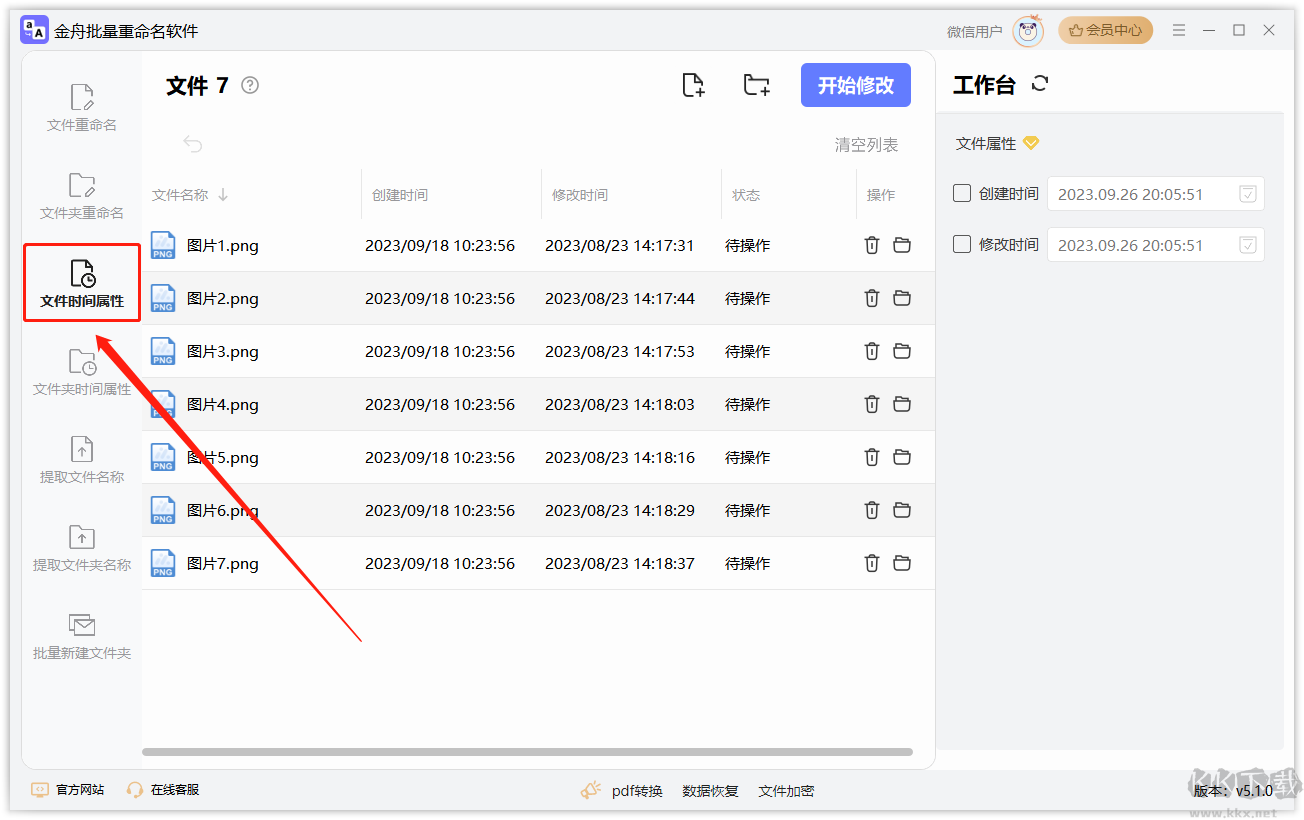Open the 创建时间 date picker dropdown
This screenshot has height=820, width=1304.
[1247, 193]
